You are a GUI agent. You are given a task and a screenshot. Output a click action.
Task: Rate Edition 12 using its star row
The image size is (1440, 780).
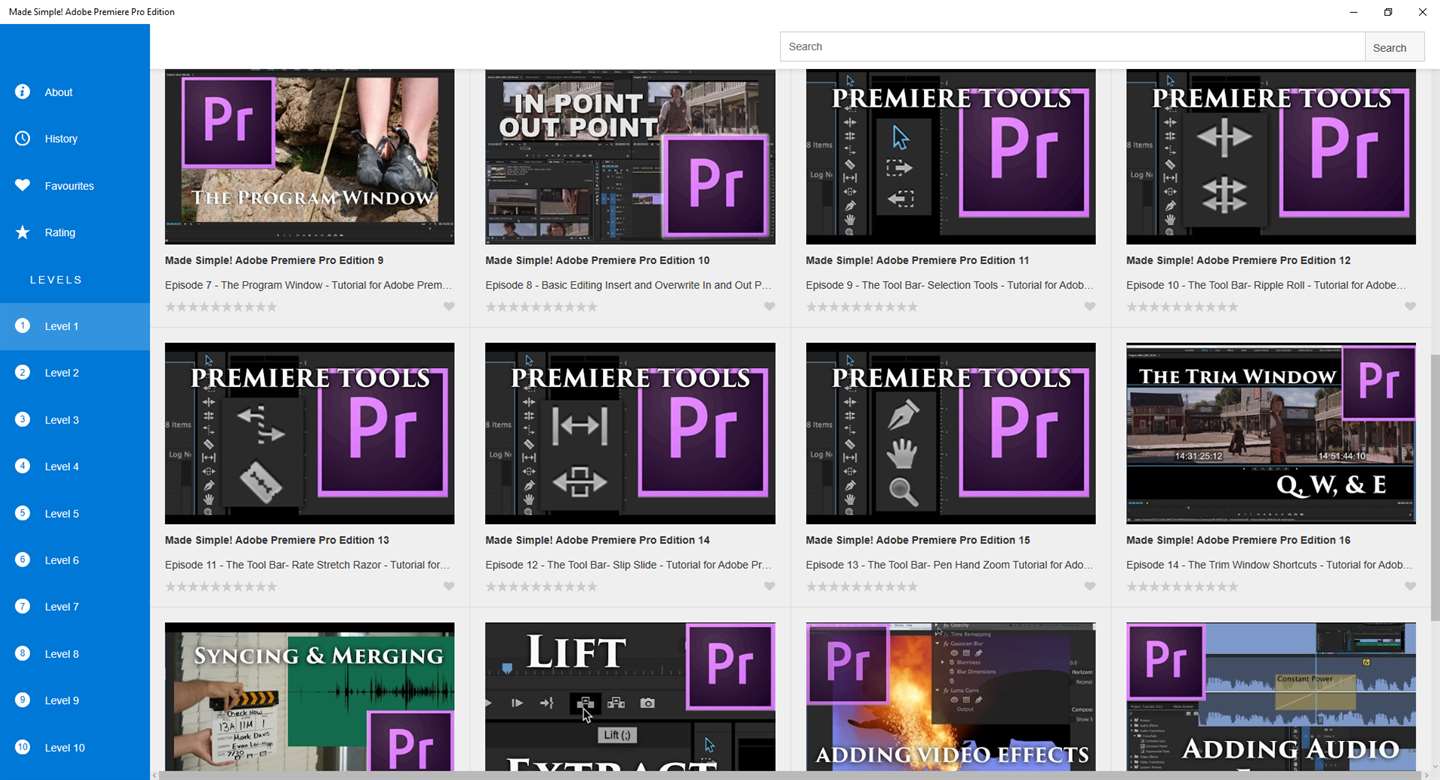tap(1182, 307)
